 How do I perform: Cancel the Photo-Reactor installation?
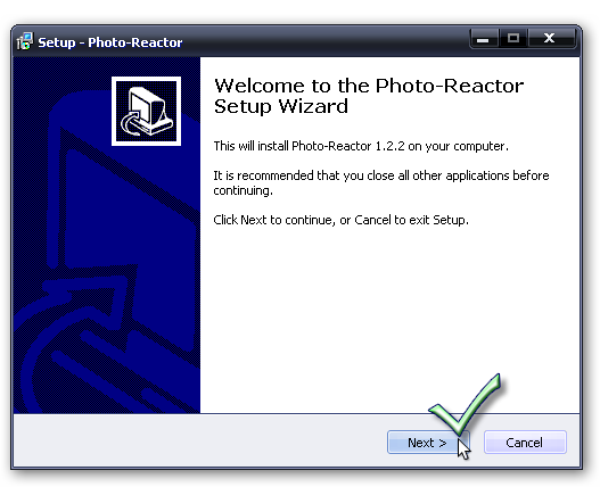click(x=525, y=442)
